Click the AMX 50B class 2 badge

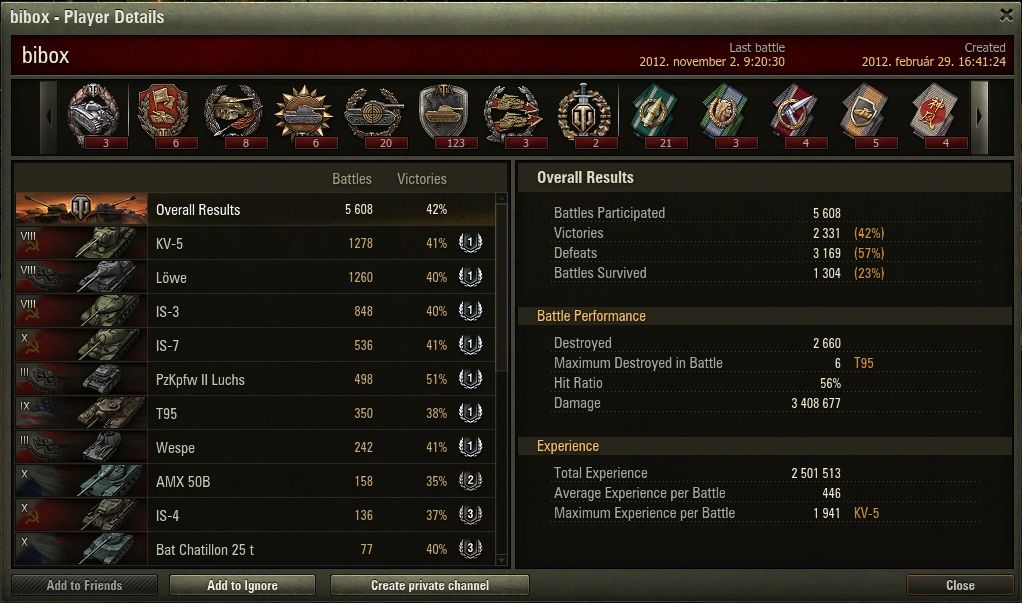pyautogui.click(x=470, y=481)
